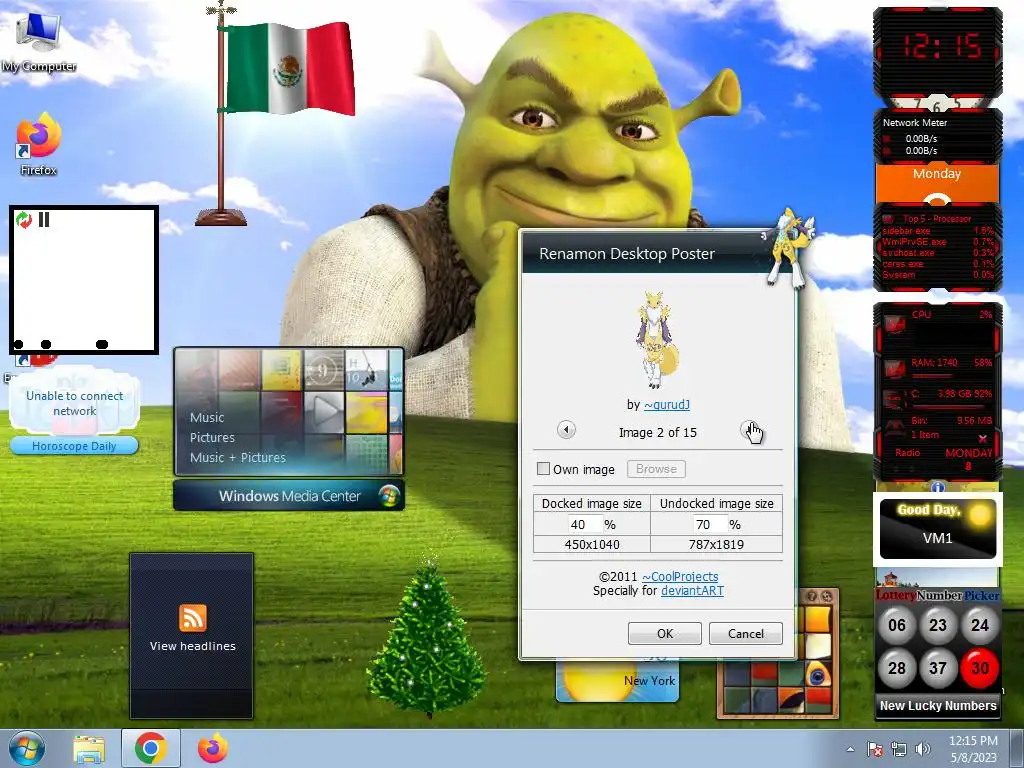Go to the next image with right arrow
The image size is (1024, 768).
coord(749,430)
